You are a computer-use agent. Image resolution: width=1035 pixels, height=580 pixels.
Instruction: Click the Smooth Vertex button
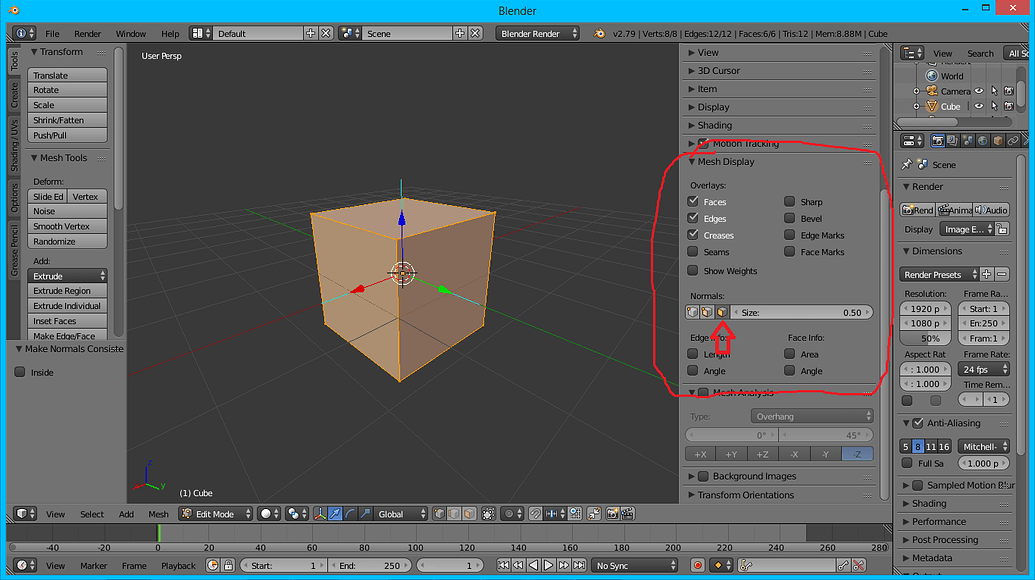tap(67, 226)
